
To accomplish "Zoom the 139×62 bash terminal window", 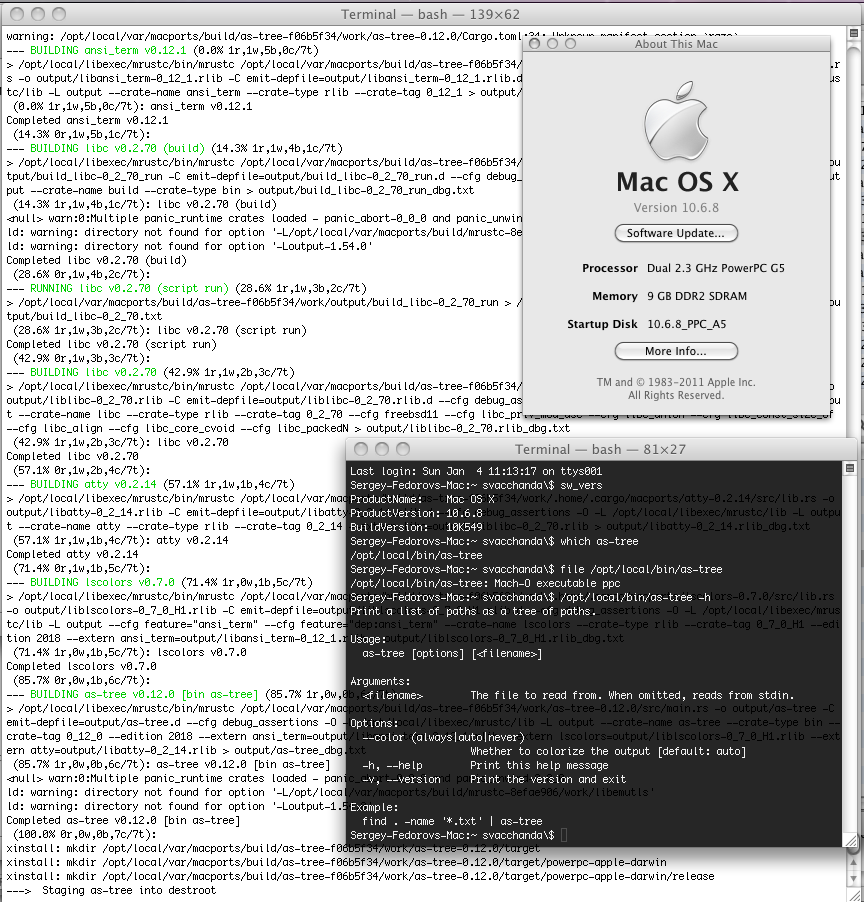I will [59, 14].
